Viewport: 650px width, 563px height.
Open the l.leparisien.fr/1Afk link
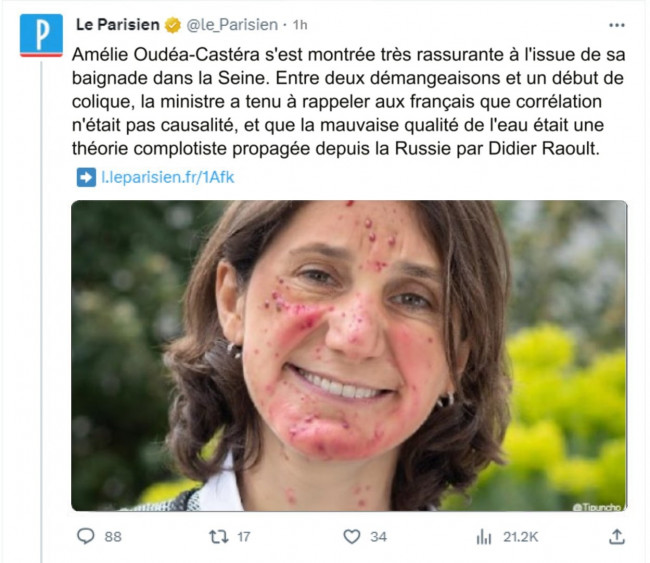pyautogui.click(x=168, y=177)
